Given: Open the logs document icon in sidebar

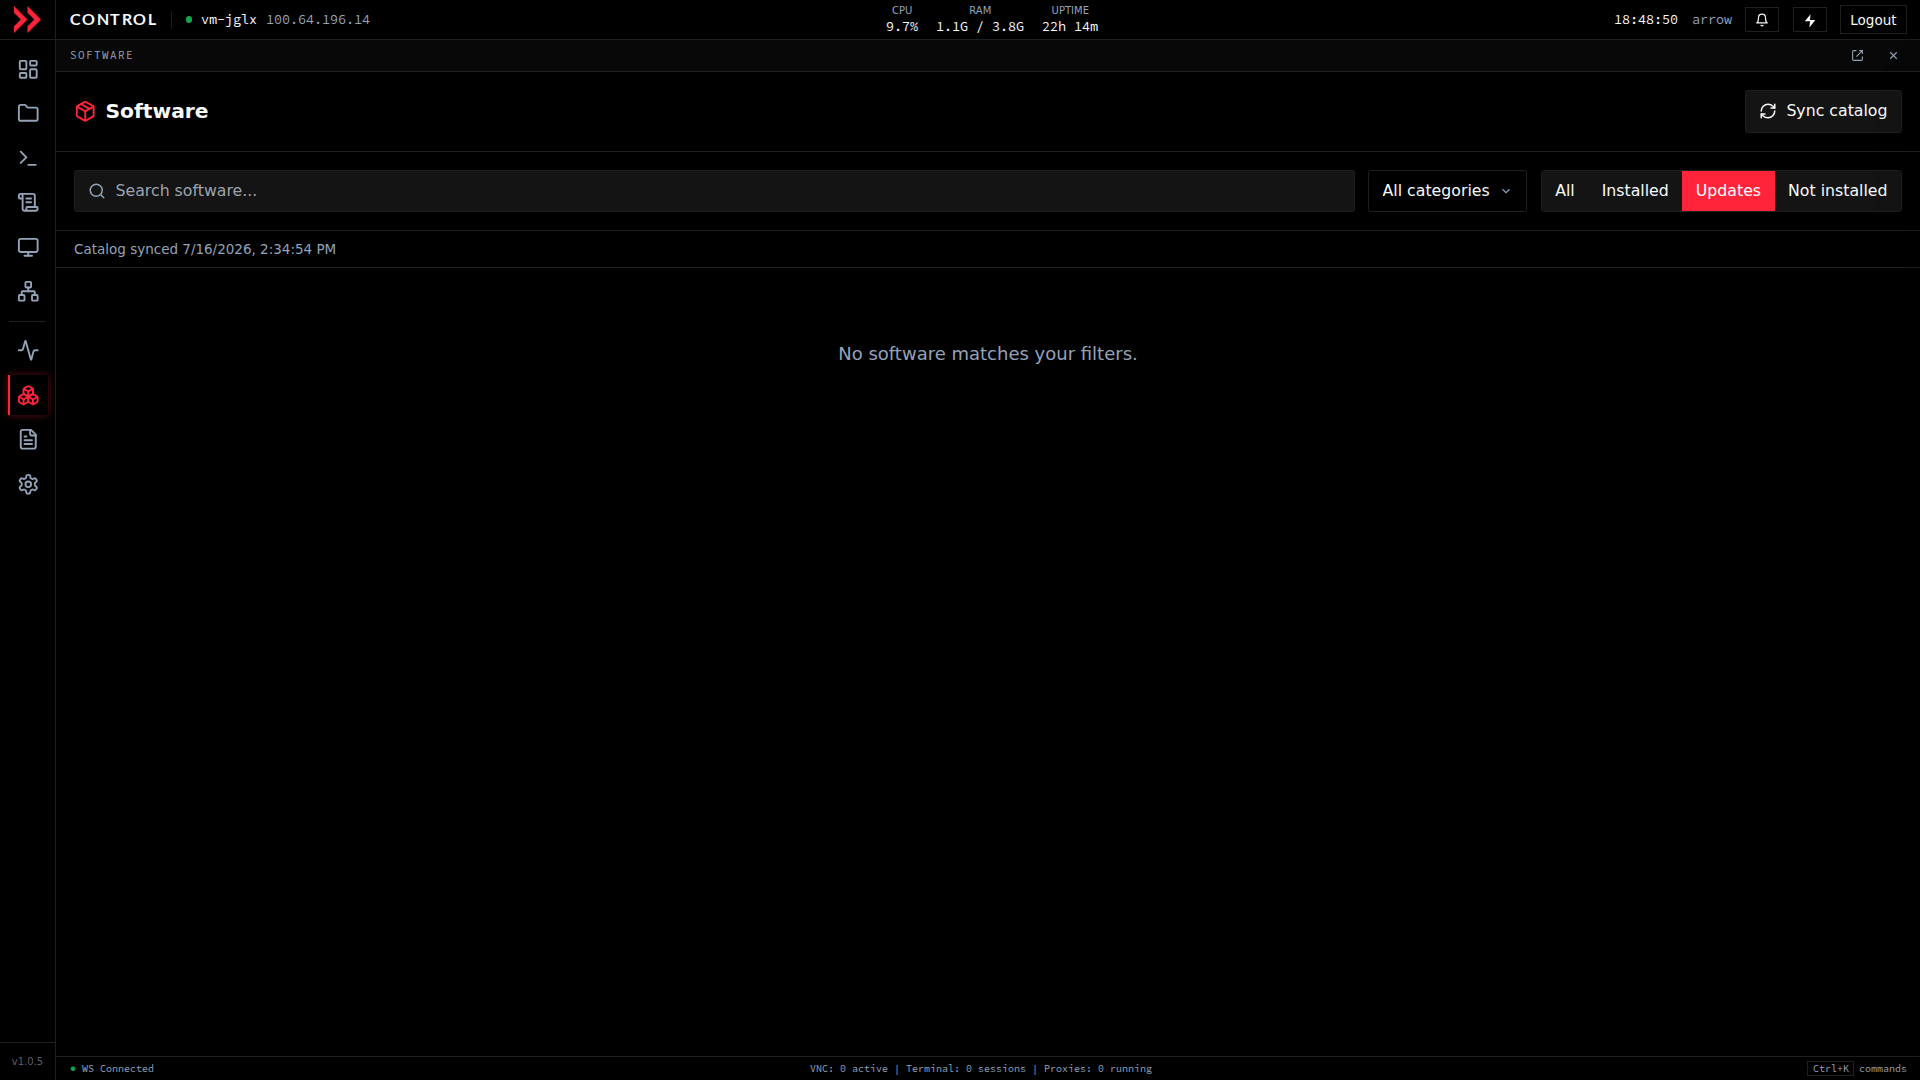Looking at the screenshot, I should (28, 439).
